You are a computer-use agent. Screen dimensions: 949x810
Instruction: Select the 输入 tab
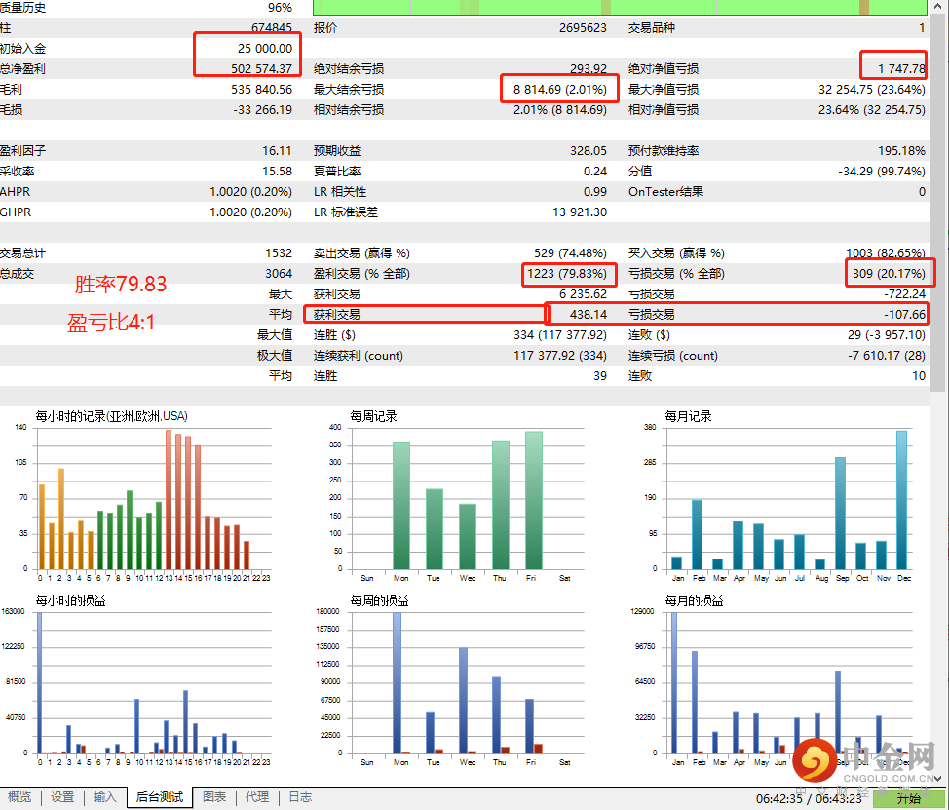[x=105, y=797]
